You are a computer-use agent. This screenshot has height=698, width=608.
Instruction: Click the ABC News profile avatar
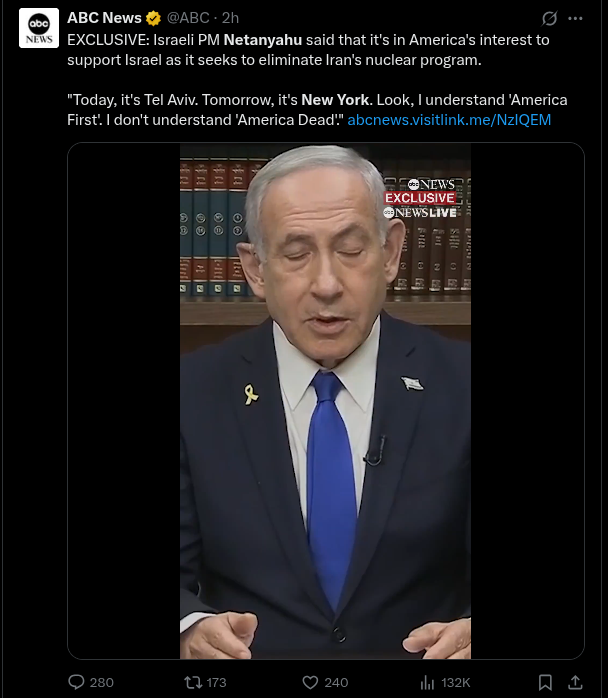(39, 28)
